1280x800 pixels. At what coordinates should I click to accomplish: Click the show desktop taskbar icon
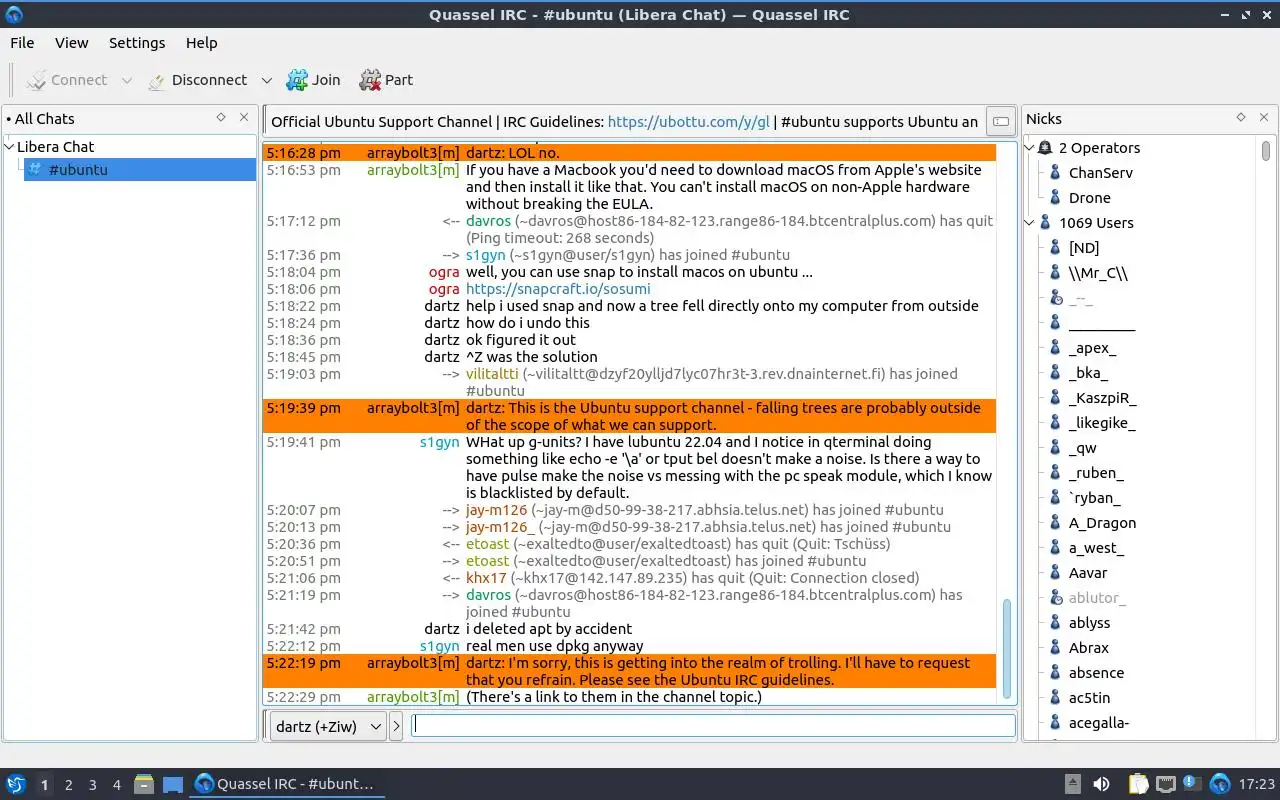click(173, 784)
